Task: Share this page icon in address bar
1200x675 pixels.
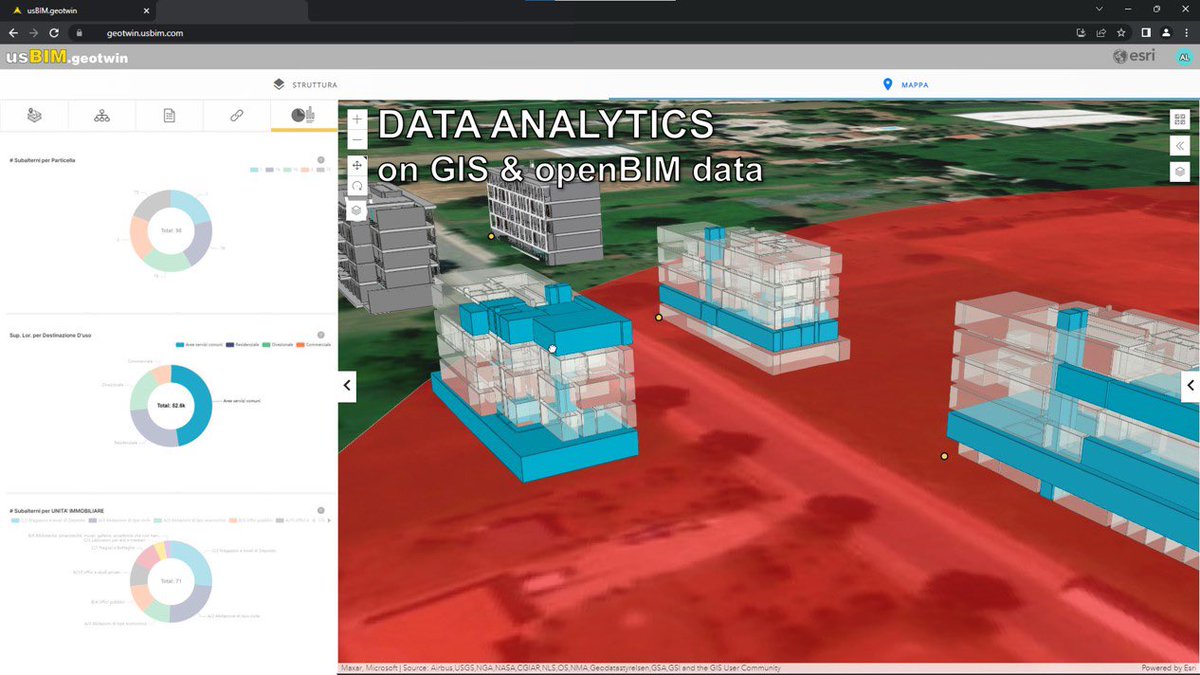Action: point(1101,32)
